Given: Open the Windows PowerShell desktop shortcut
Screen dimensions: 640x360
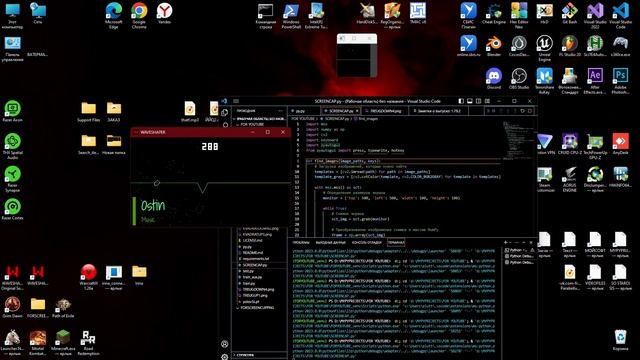Looking at the screenshot, I should pos(291,16).
